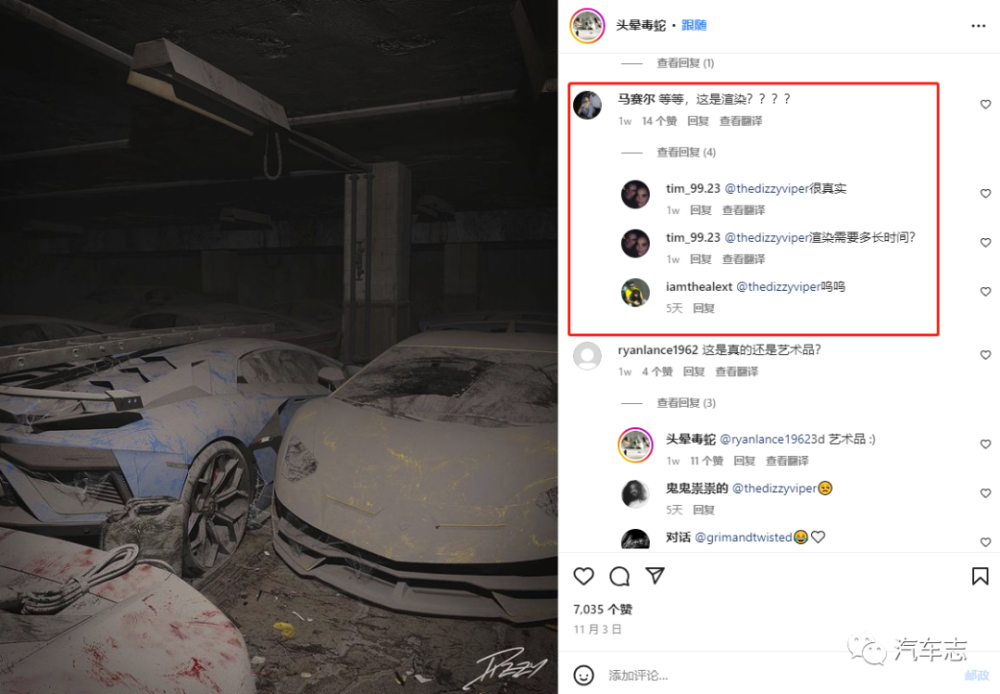Expand 查看回复 (1) replies at top
This screenshot has height=694, width=1000.
coord(686,63)
